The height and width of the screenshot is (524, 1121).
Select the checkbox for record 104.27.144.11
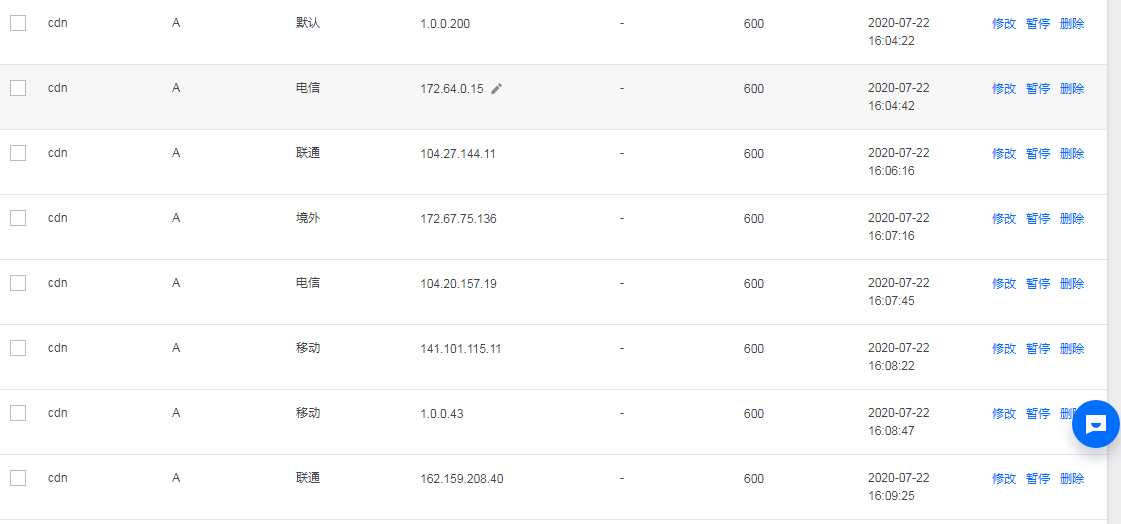tap(18, 153)
